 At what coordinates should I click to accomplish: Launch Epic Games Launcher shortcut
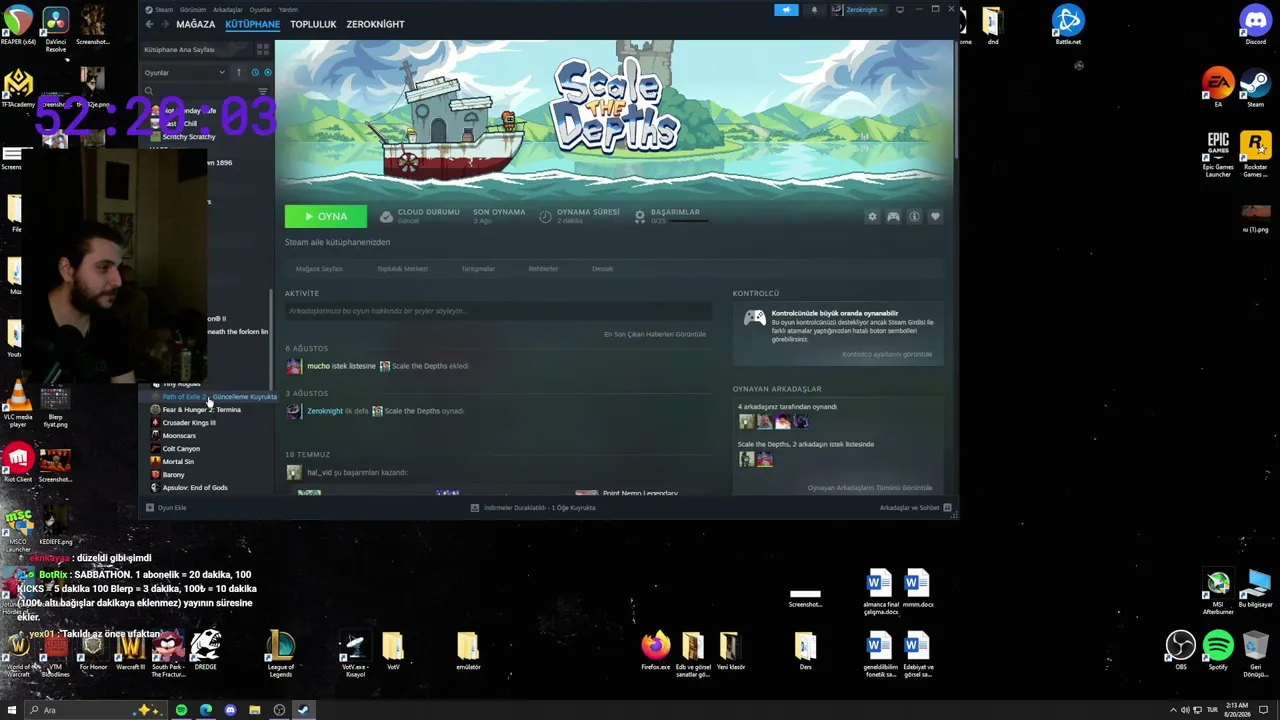(1218, 154)
